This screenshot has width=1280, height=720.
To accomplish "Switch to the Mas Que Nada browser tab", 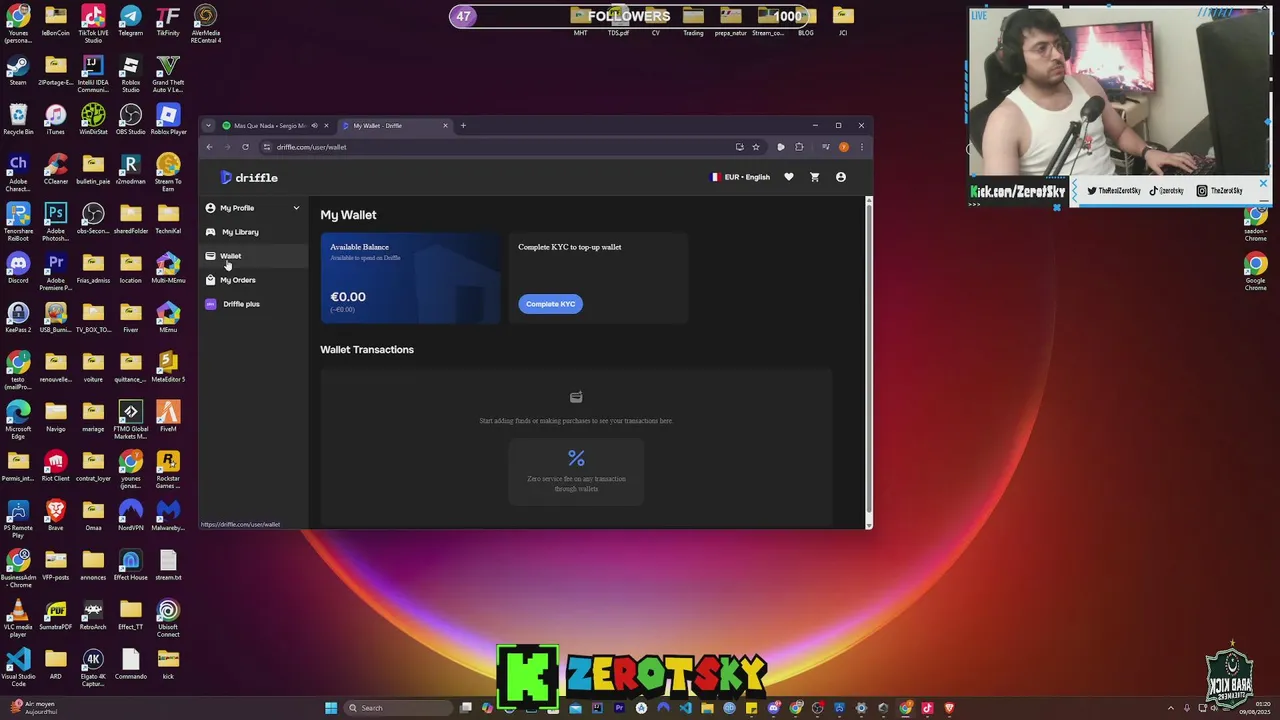I will pyautogui.click(x=268, y=126).
